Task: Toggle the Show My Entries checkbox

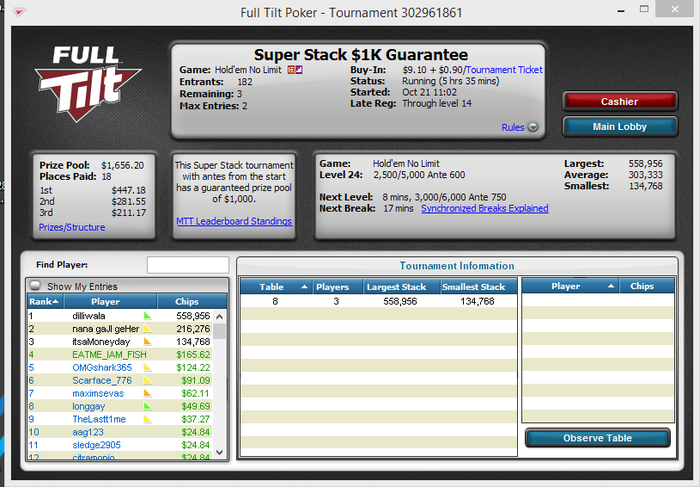Action: [x=35, y=286]
